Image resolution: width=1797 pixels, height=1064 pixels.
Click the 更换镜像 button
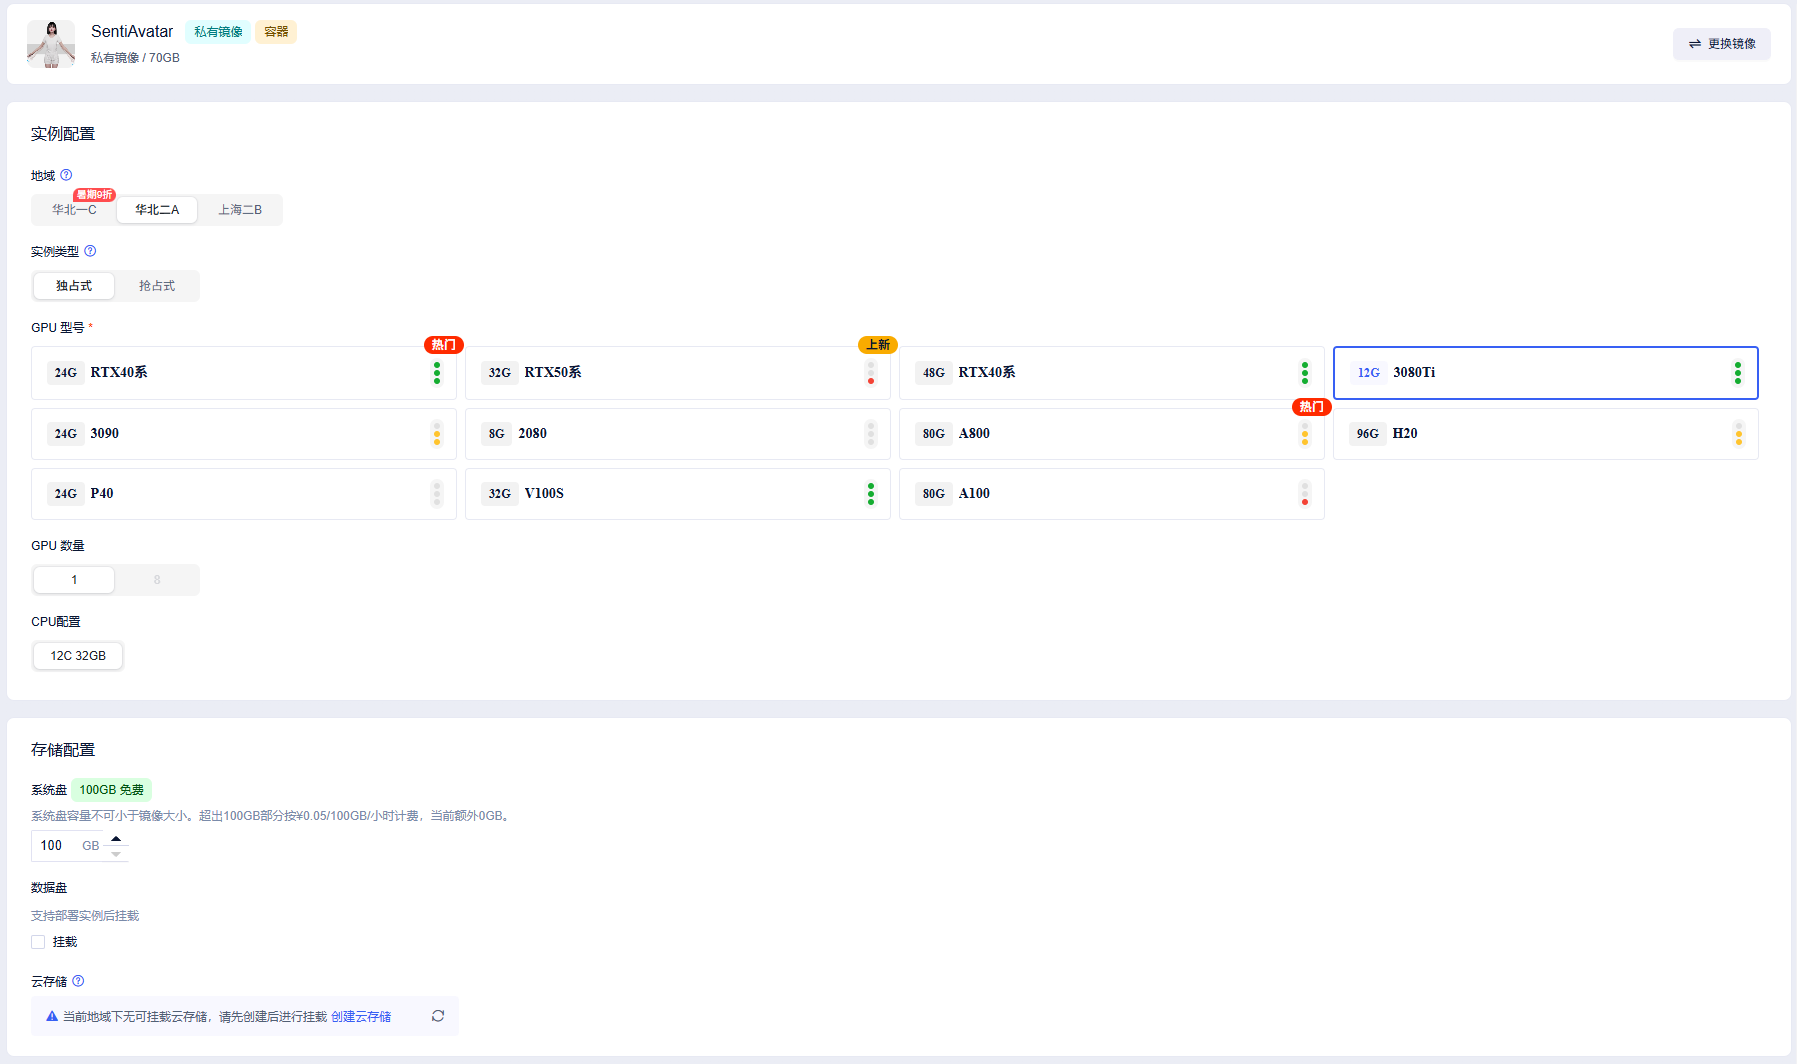tap(1722, 44)
